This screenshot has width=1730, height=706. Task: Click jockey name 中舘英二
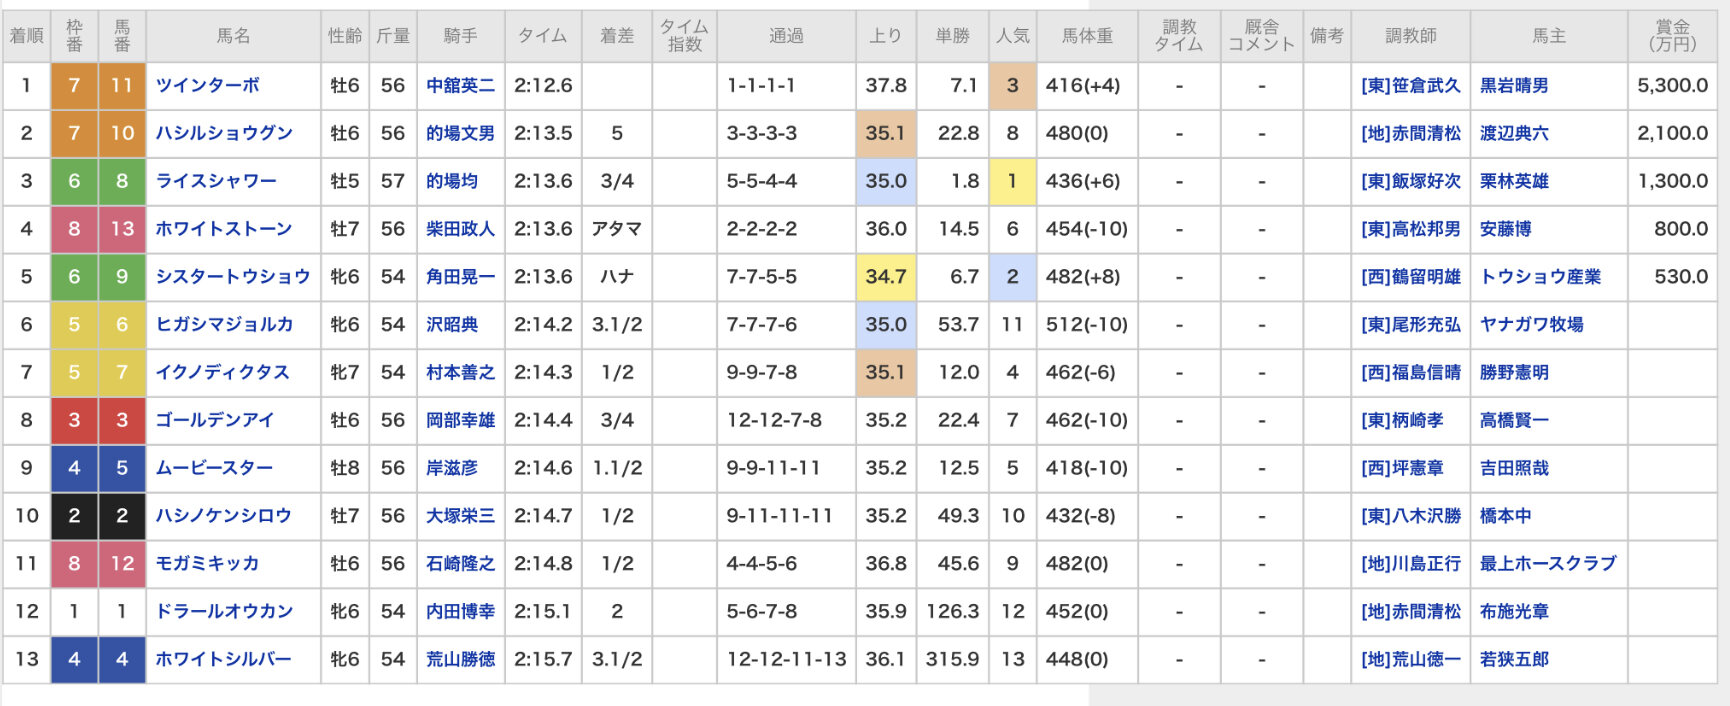(x=460, y=86)
